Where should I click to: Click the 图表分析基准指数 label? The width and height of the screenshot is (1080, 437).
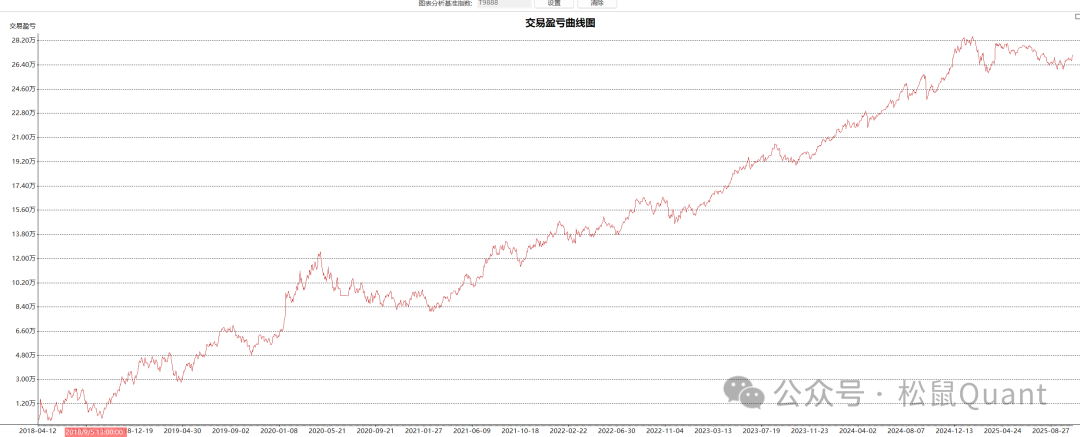pyautogui.click(x=445, y=4)
